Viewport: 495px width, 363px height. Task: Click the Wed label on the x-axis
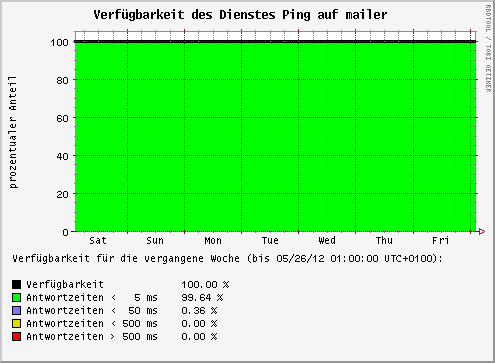coord(327,240)
